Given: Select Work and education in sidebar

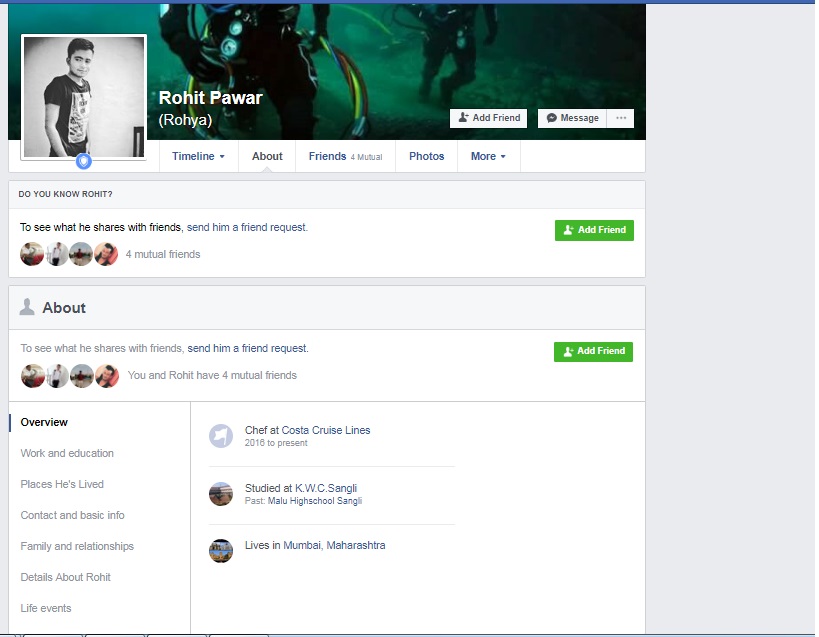Looking at the screenshot, I should point(67,453).
